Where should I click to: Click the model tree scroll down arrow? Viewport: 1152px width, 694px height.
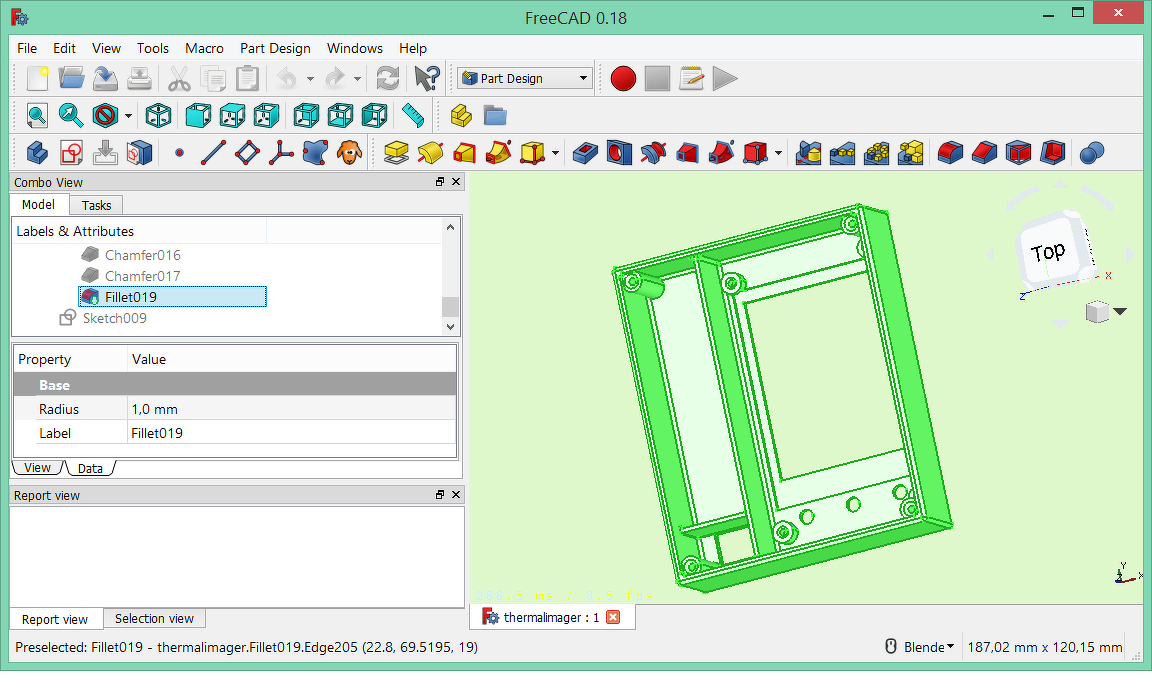pyautogui.click(x=450, y=327)
